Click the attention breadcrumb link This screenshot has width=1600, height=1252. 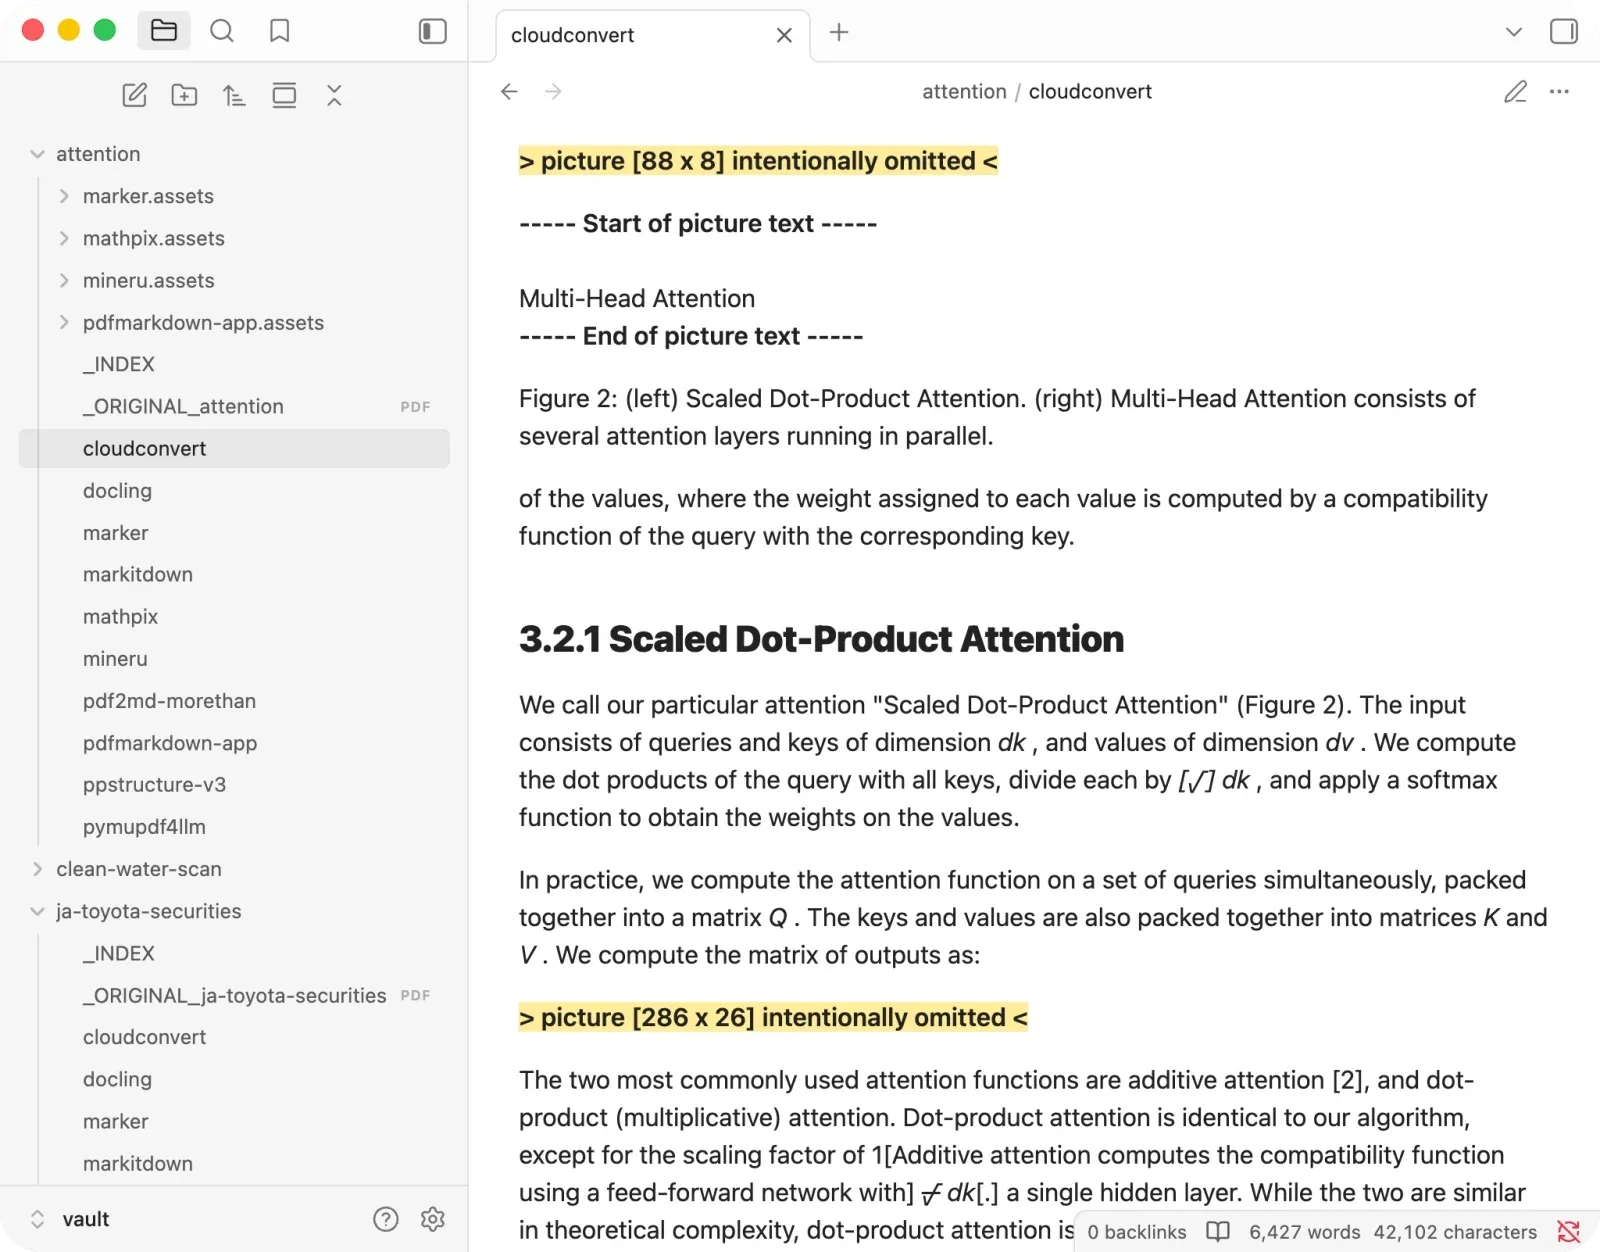964,92
